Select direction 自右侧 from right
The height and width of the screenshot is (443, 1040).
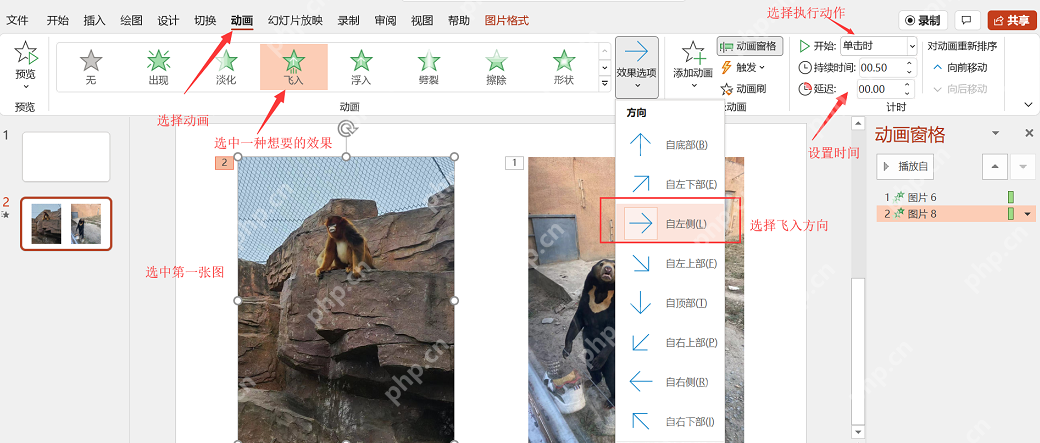[x=669, y=382]
